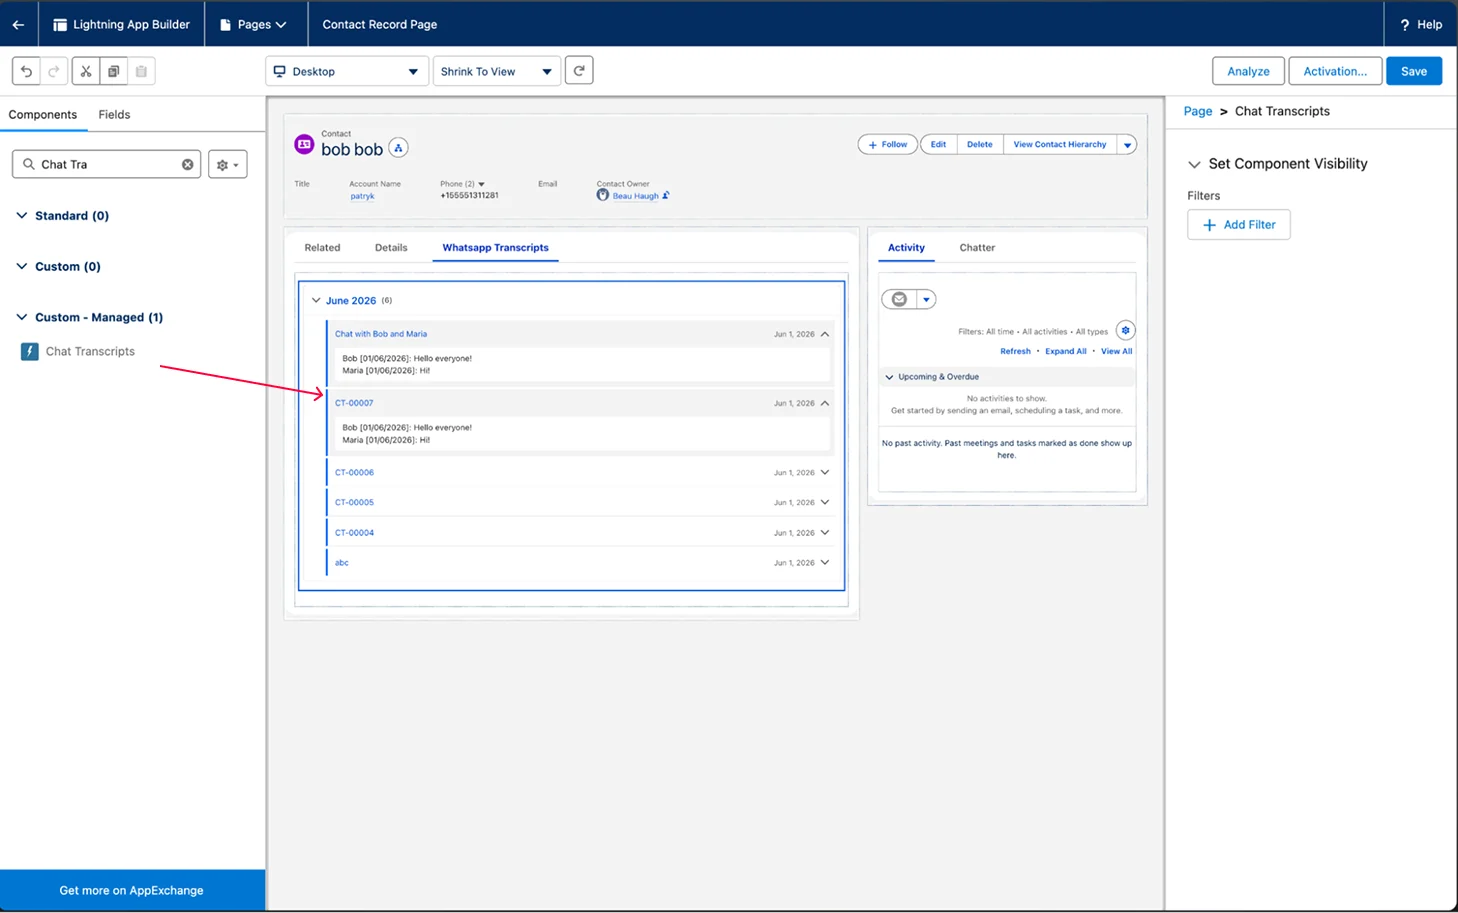Collapse the CT-00007 transcript chevron
This screenshot has height=913, width=1458.
pos(825,403)
